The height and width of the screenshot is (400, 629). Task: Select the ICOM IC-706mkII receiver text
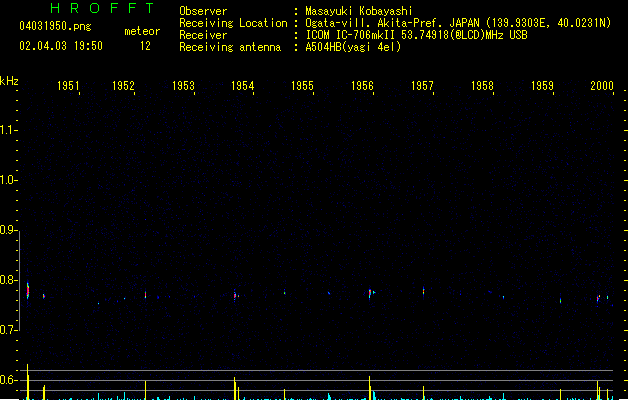click(416, 35)
